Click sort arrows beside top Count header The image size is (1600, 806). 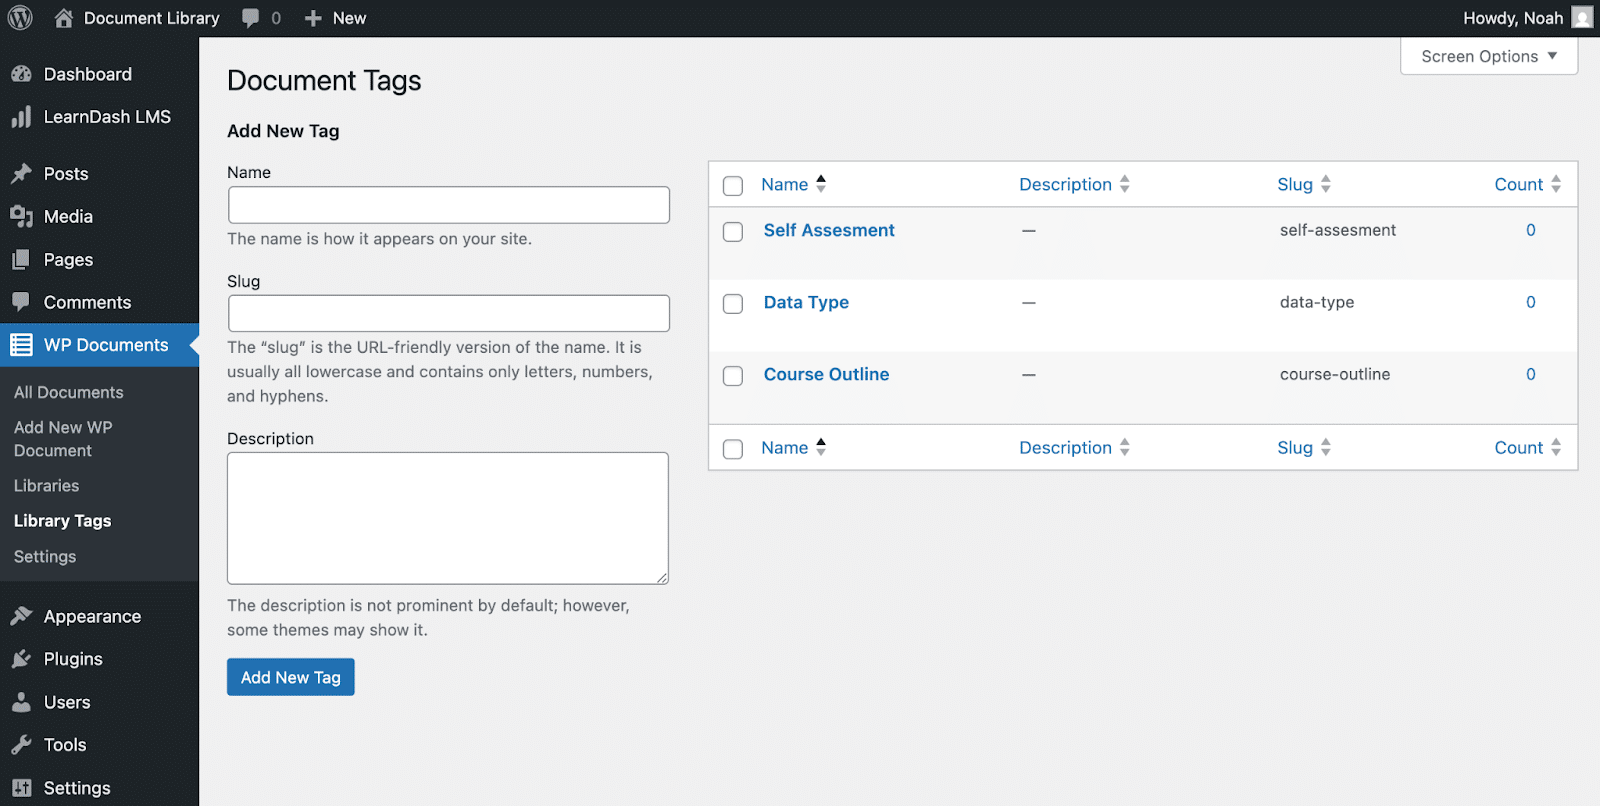pos(1556,184)
